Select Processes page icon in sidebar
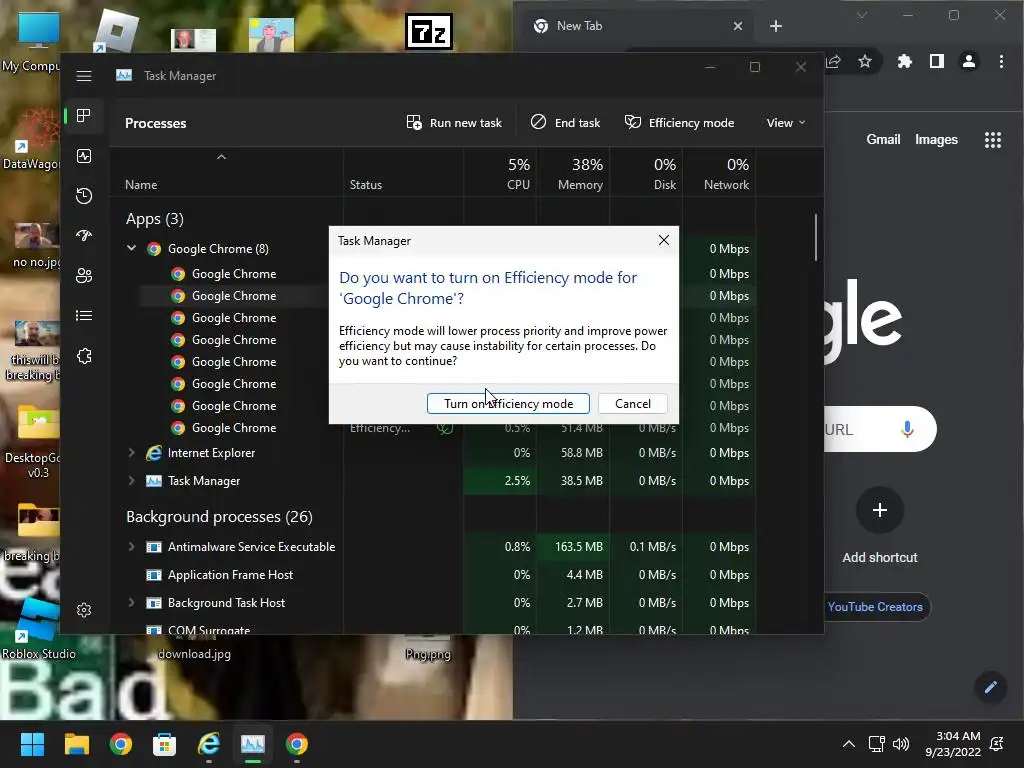Screen dimensions: 1024x768 coord(84,116)
